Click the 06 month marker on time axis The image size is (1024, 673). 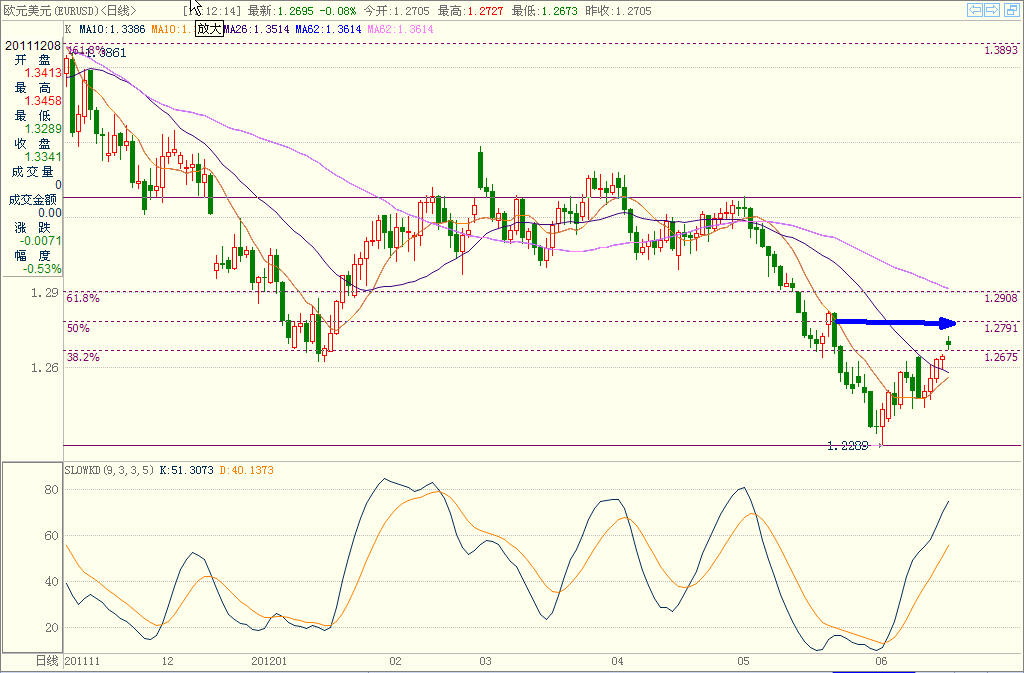click(882, 661)
